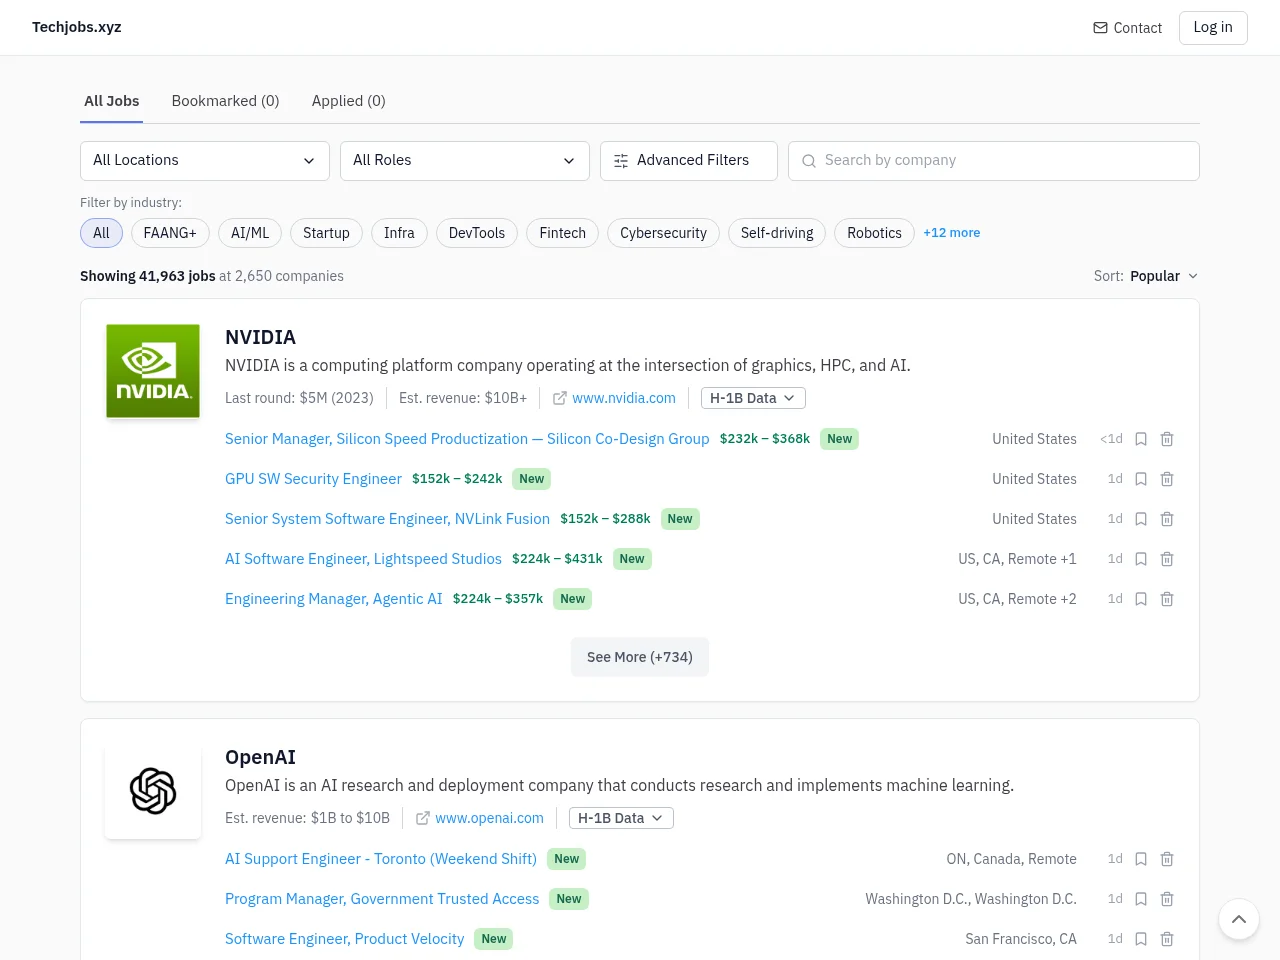Viewport: 1280px width, 960px height.
Task: Remove Senior System Software Engineer, NVLink Fusion job
Action: click(x=1167, y=519)
